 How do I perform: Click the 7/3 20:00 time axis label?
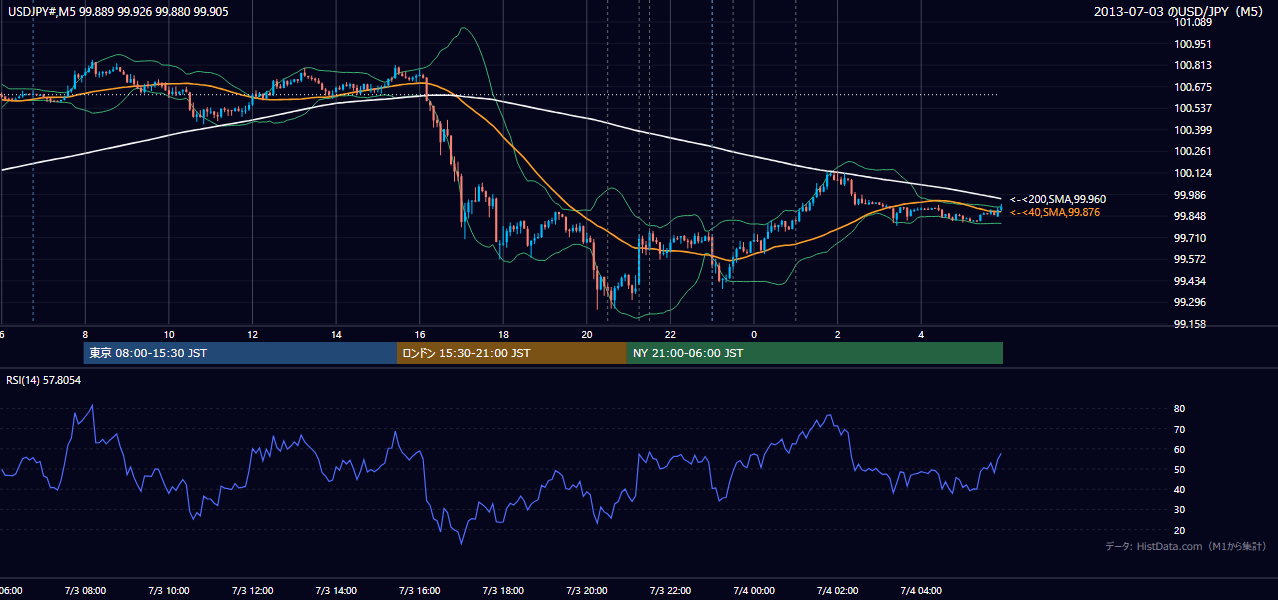click(587, 590)
